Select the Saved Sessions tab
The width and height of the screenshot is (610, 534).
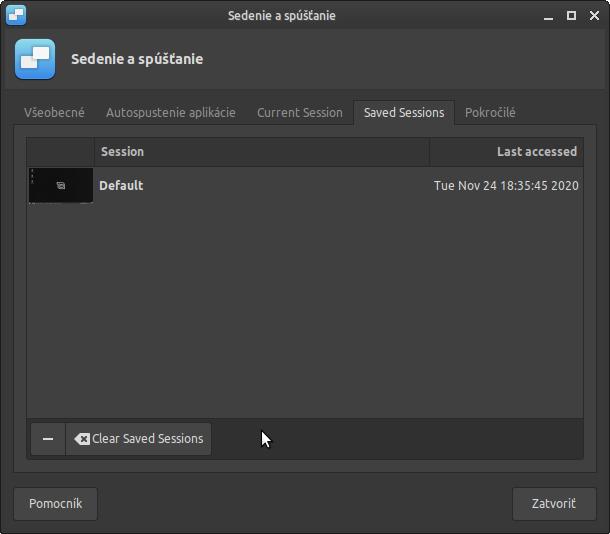pyautogui.click(x=404, y=113)
